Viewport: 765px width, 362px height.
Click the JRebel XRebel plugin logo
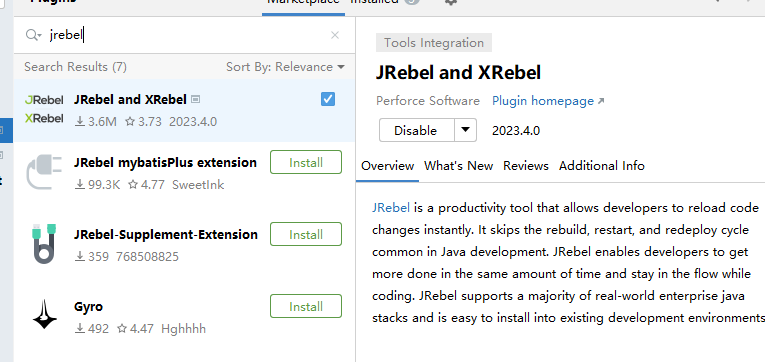pyautogui.click(x=44, y=109)
